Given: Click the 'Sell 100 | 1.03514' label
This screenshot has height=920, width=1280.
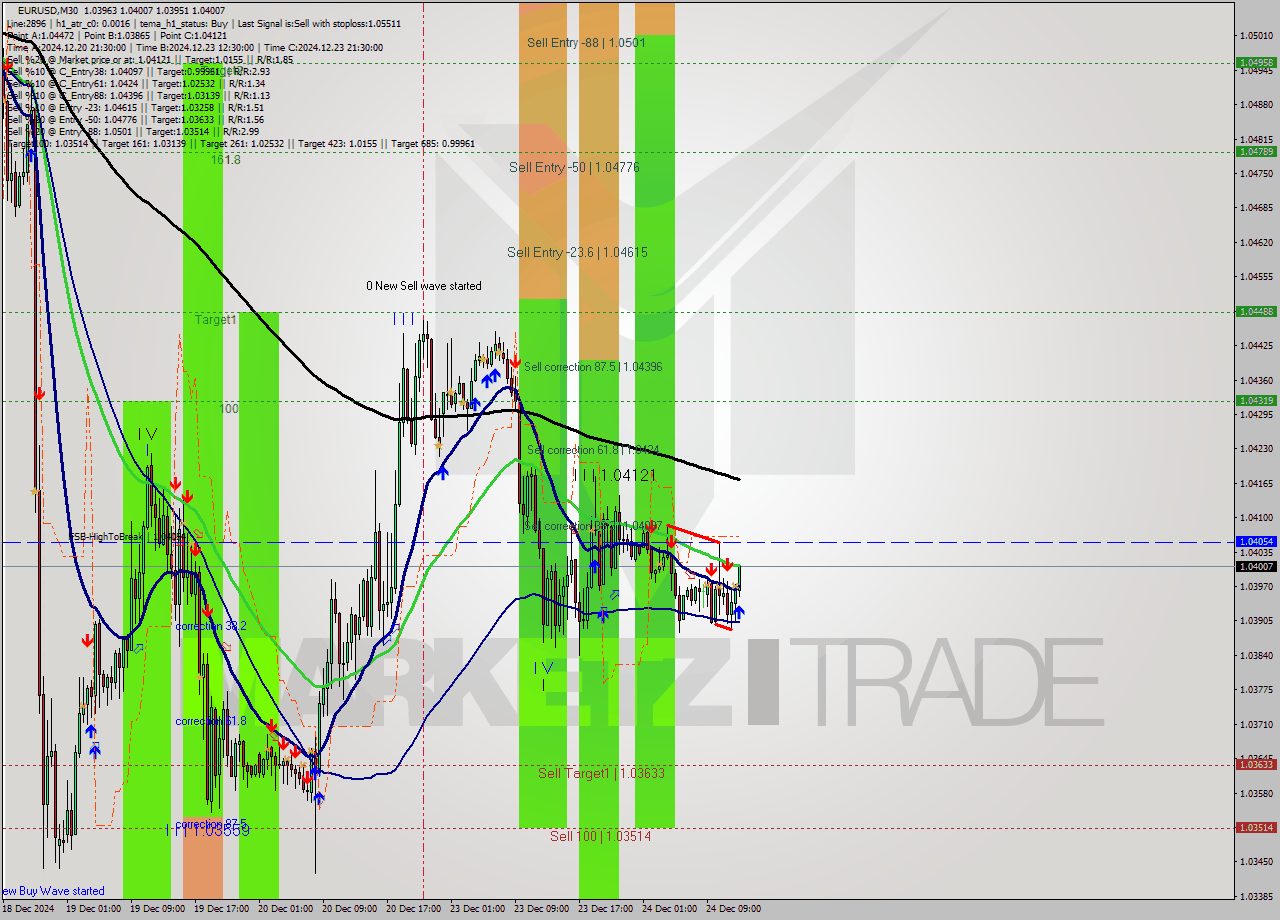Looking at the screenshot, I should 600,836.
